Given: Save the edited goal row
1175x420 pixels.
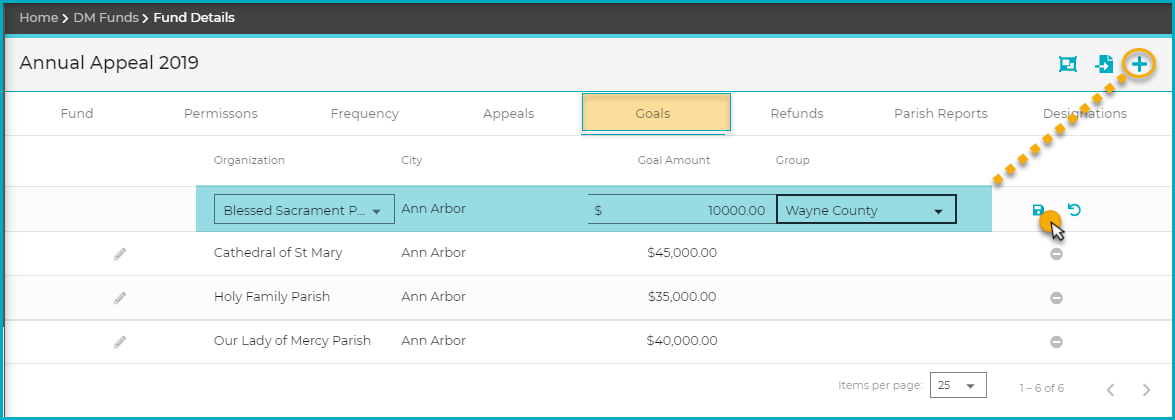Looking at the screenshot, I should click(1038, 210).
